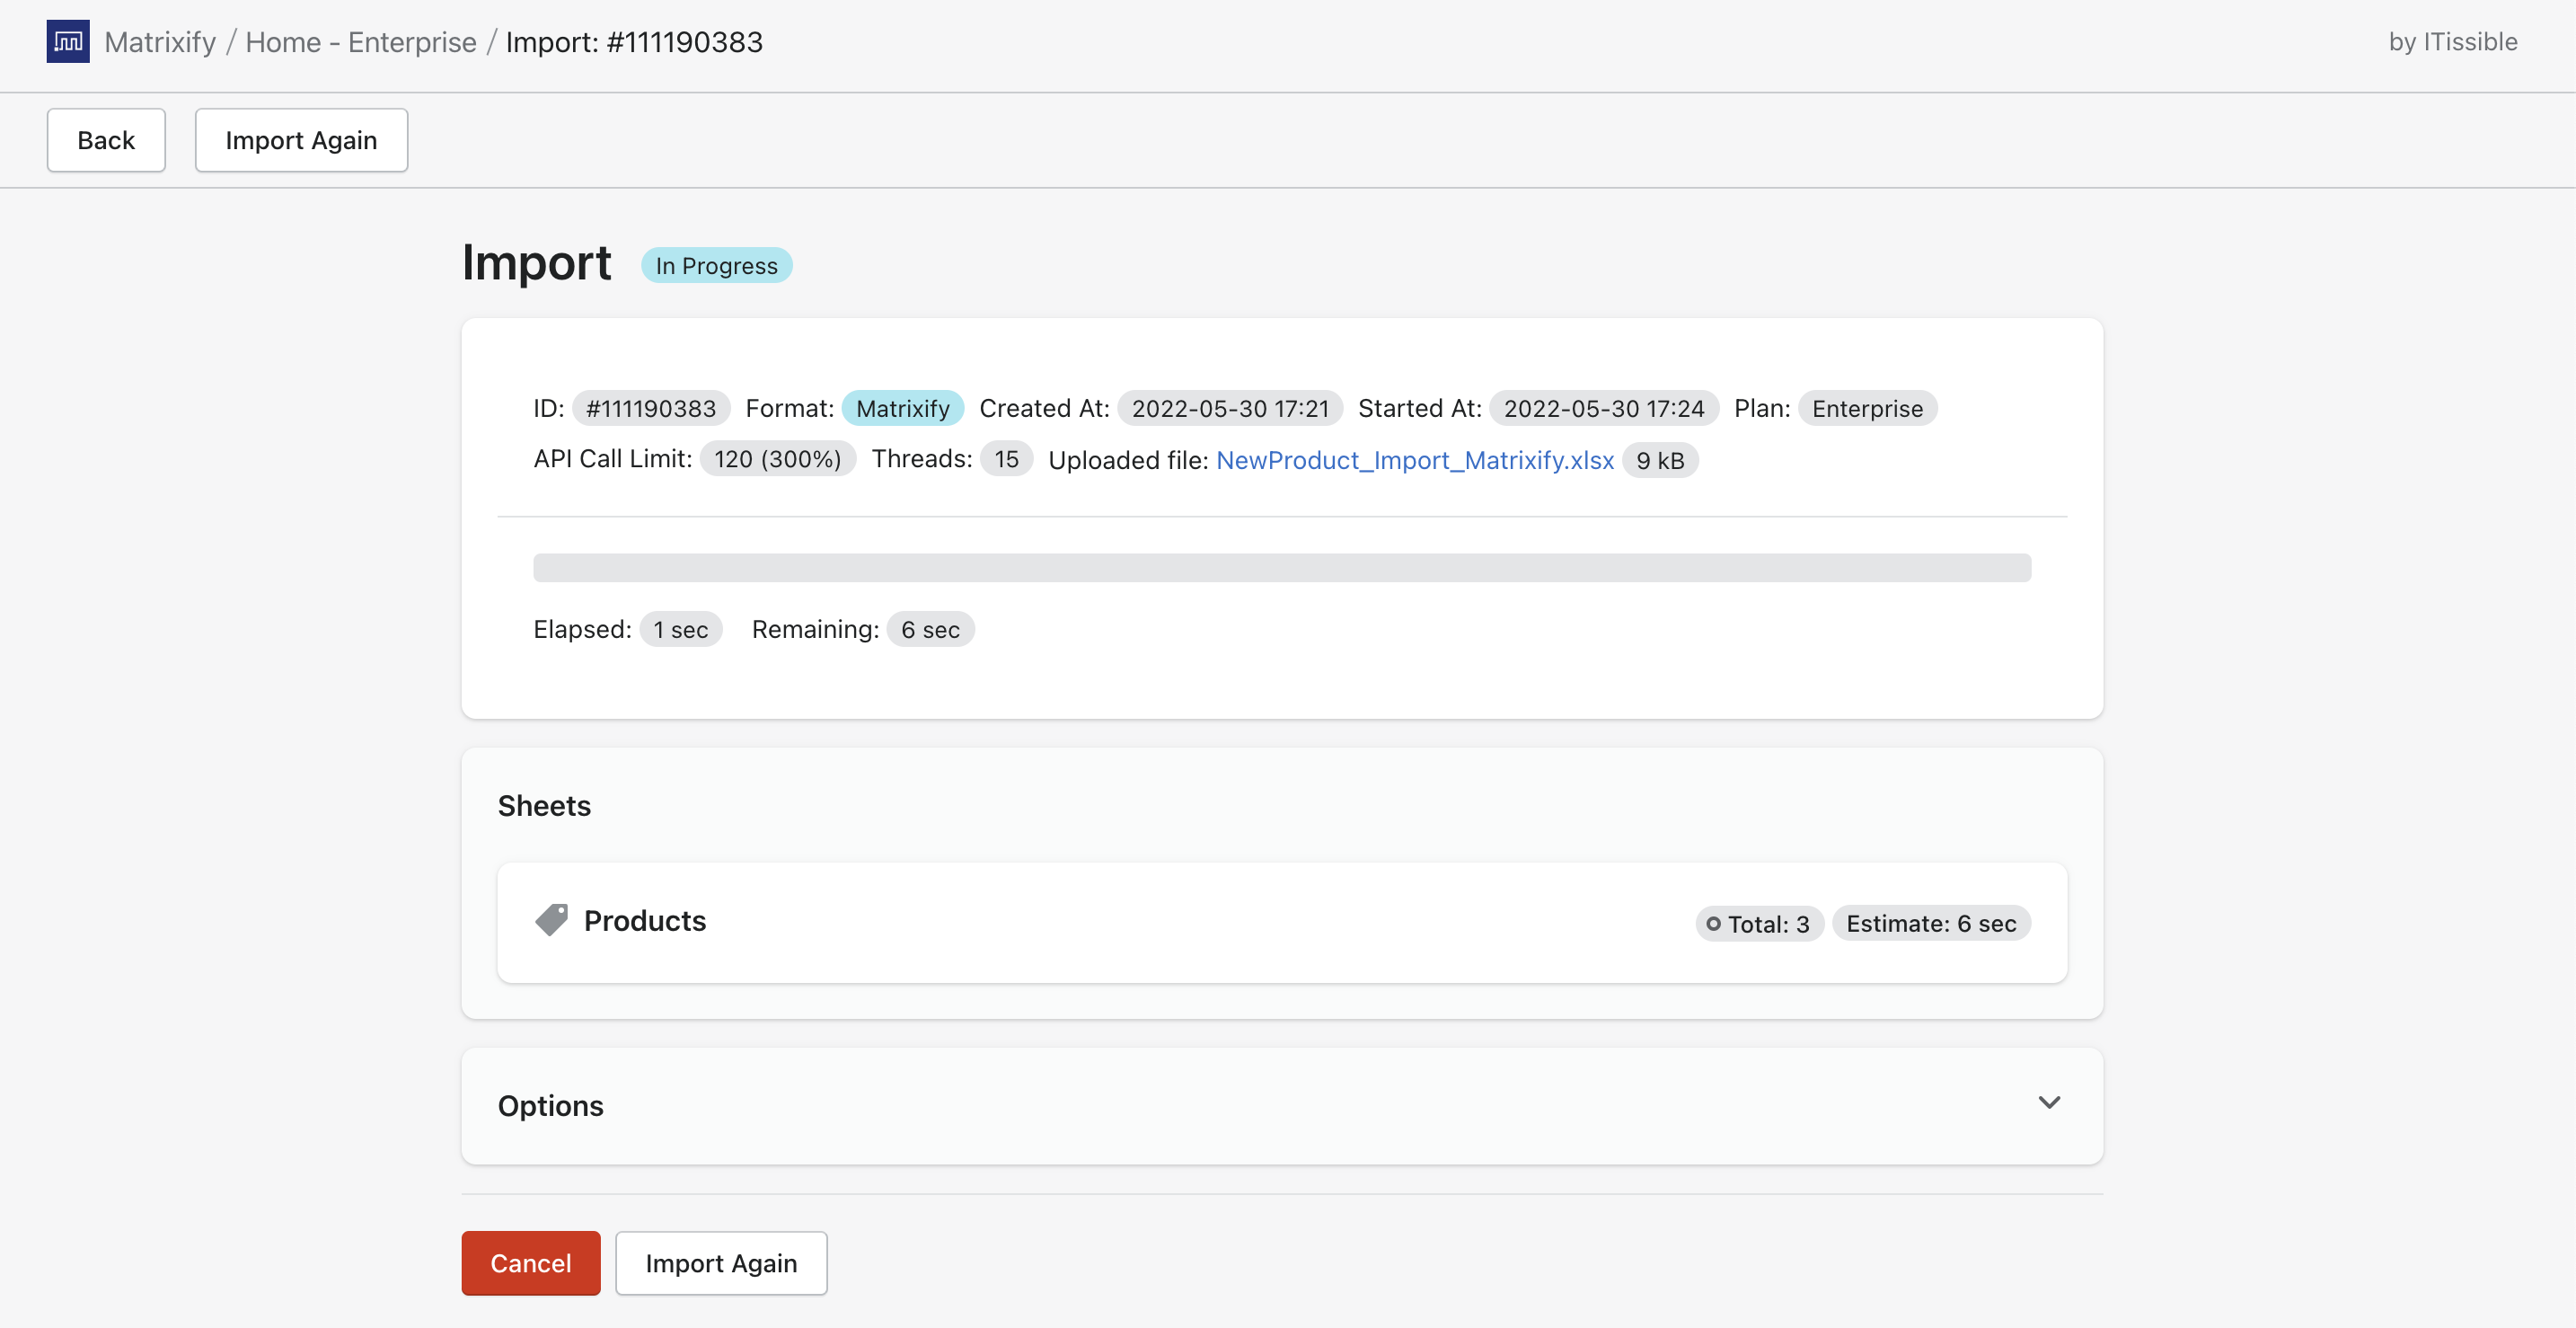Click the Matrixify logo icon
Viewport: 2576px width, 1328px height.
tap(67, 41)
